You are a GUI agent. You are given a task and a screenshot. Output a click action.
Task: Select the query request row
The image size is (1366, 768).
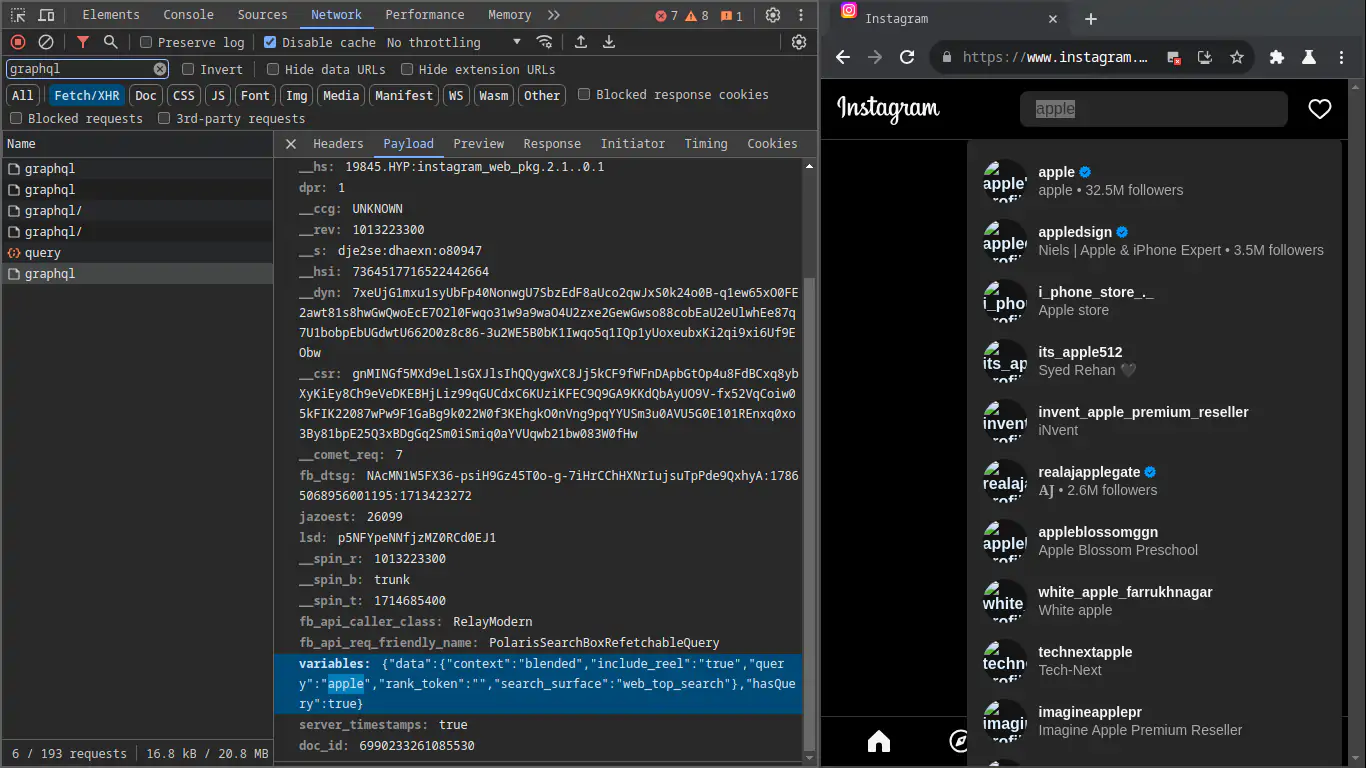[x=137, y=253]
